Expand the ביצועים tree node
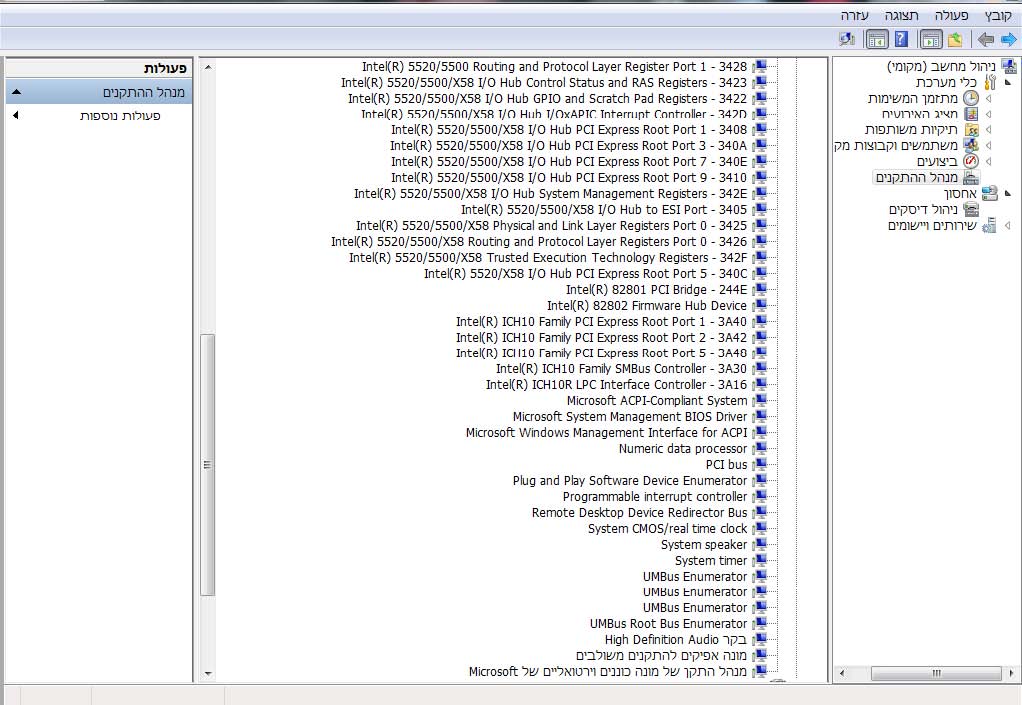This screenshot has width=1022, height=705. [989, 161]
